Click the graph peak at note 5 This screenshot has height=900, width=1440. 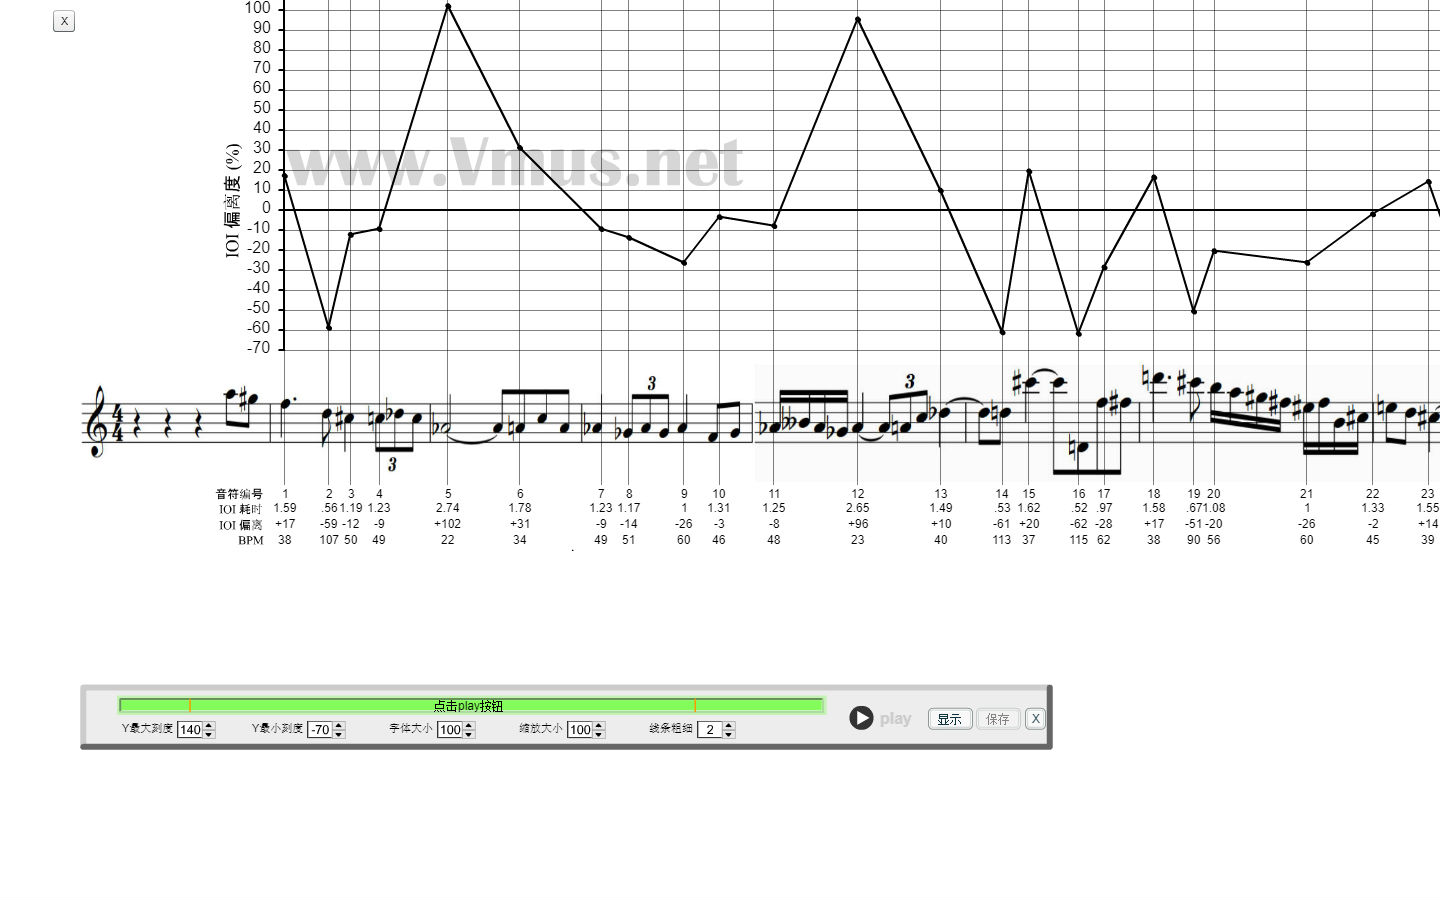(448, 6)
